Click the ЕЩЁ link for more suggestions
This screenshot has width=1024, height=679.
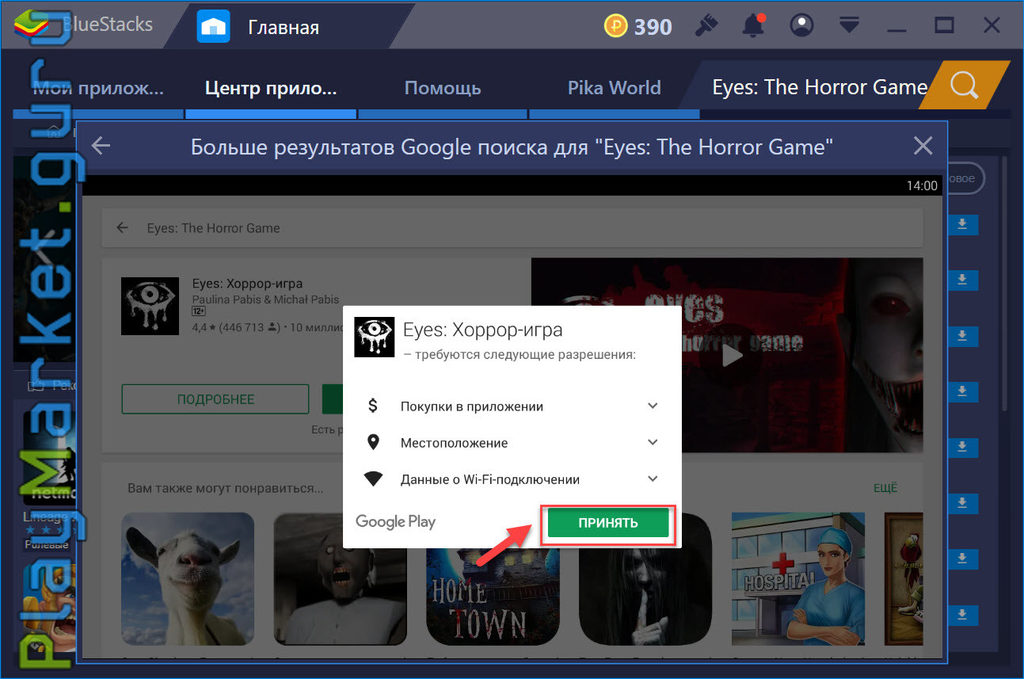tap(886, 488)
